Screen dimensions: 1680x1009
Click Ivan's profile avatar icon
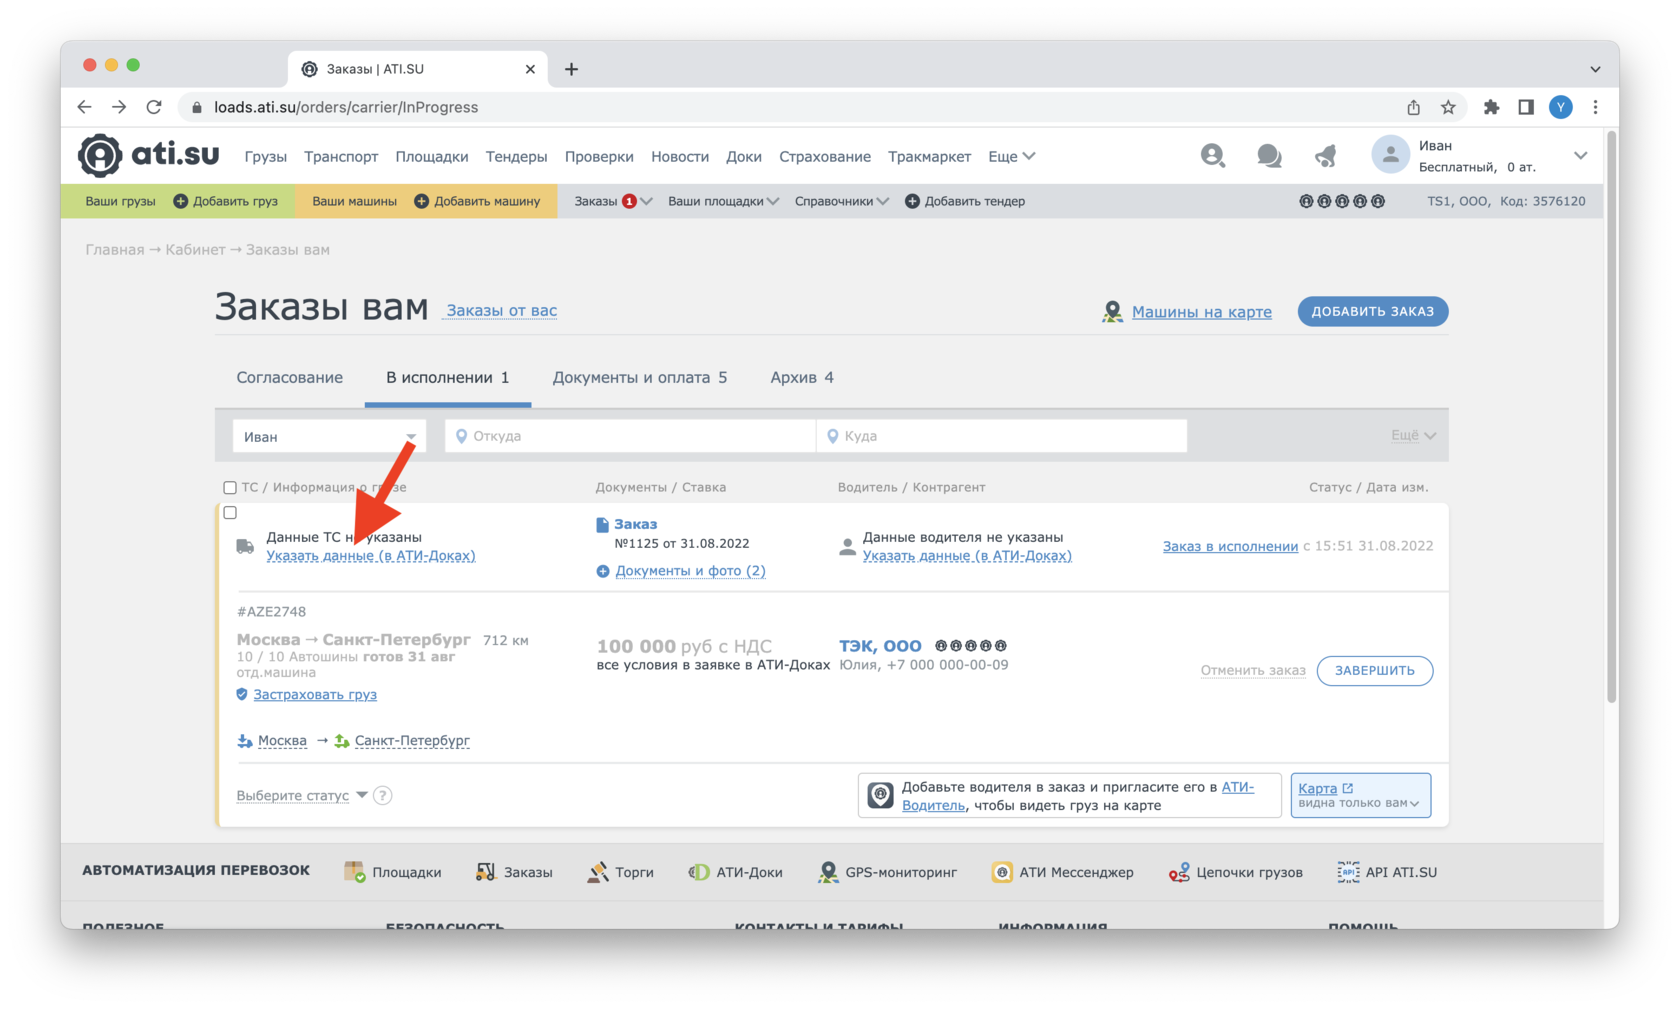(1389, 155)
